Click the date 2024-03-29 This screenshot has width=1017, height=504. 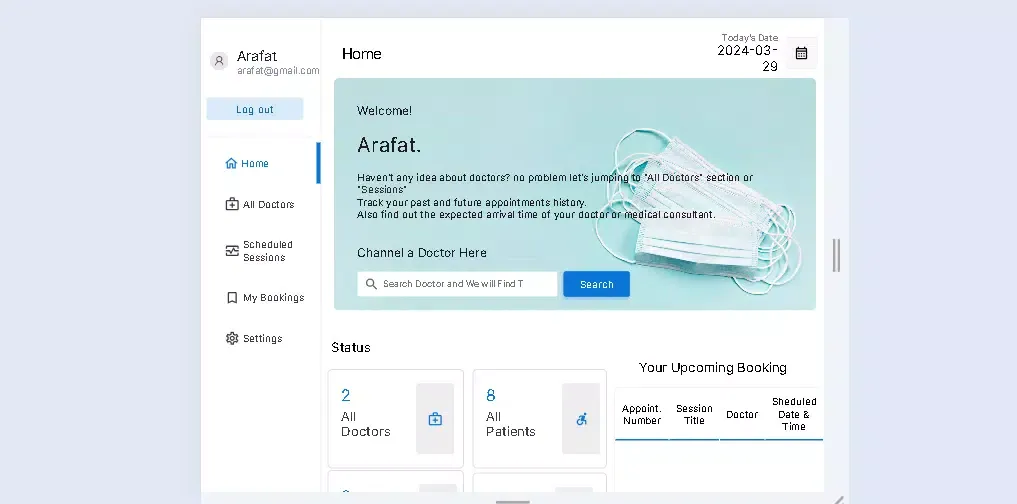pos(747,58)
